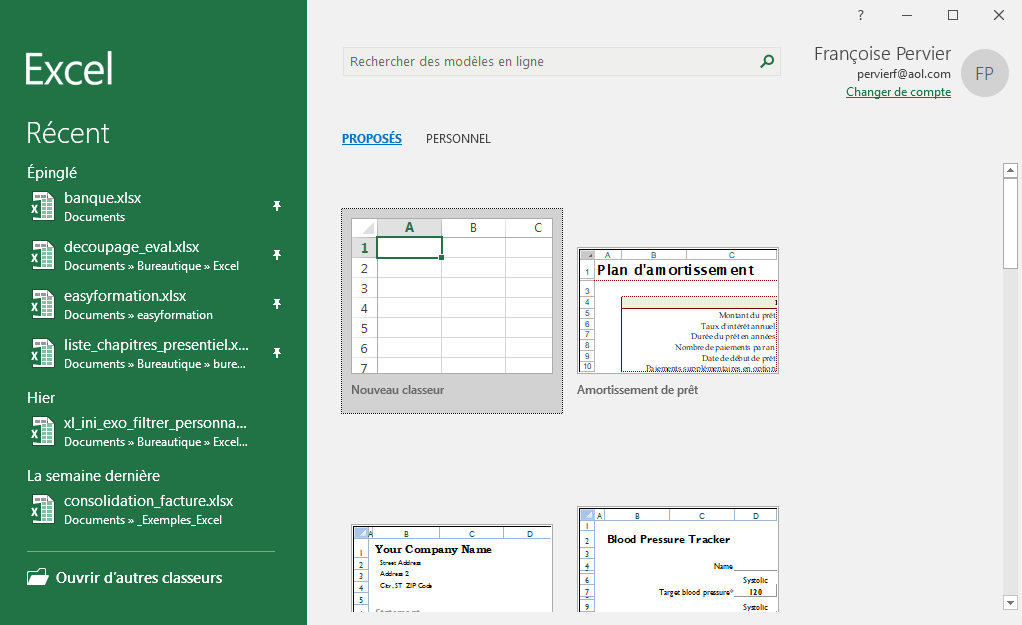
Task: Open the Blood Pressure Tracker template
Action: (x=678, y=558)
